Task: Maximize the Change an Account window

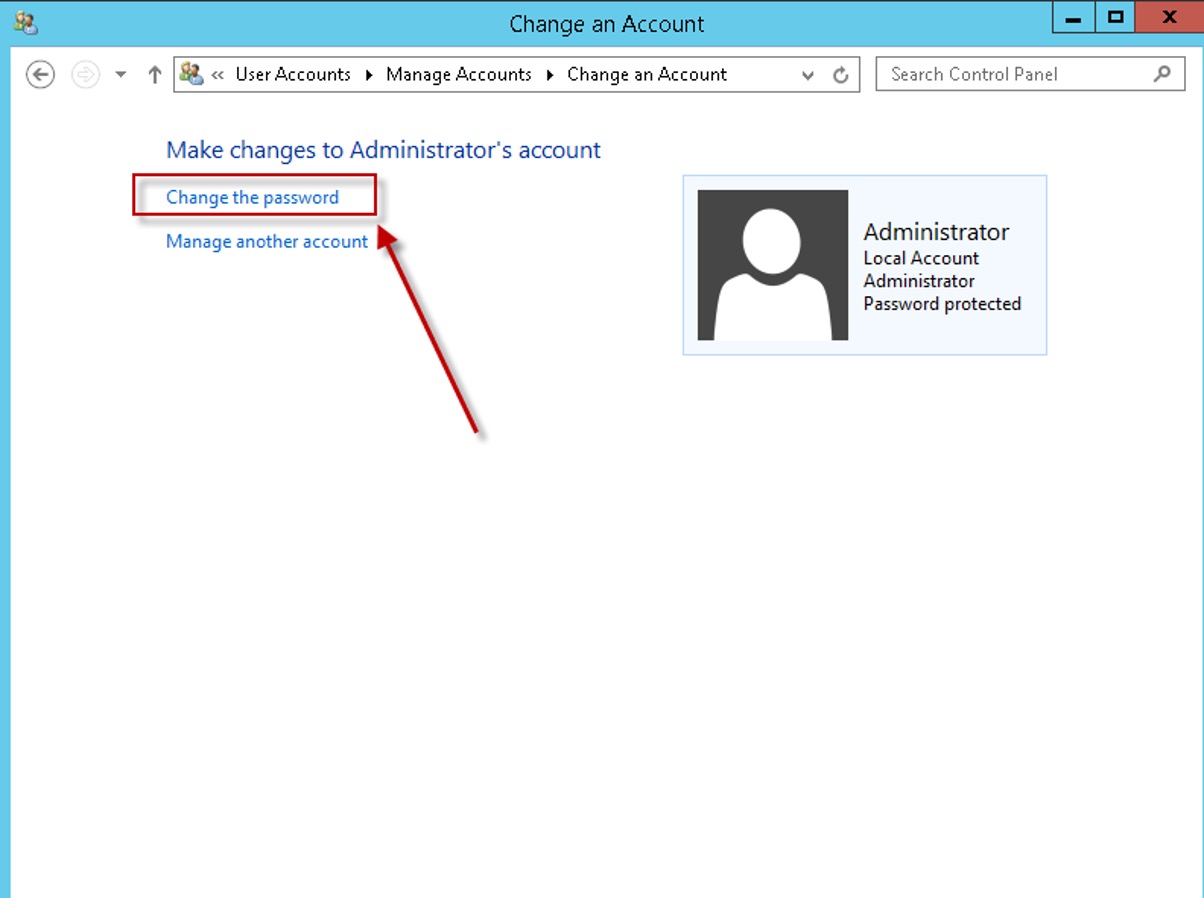Action: coord(1116,17)
